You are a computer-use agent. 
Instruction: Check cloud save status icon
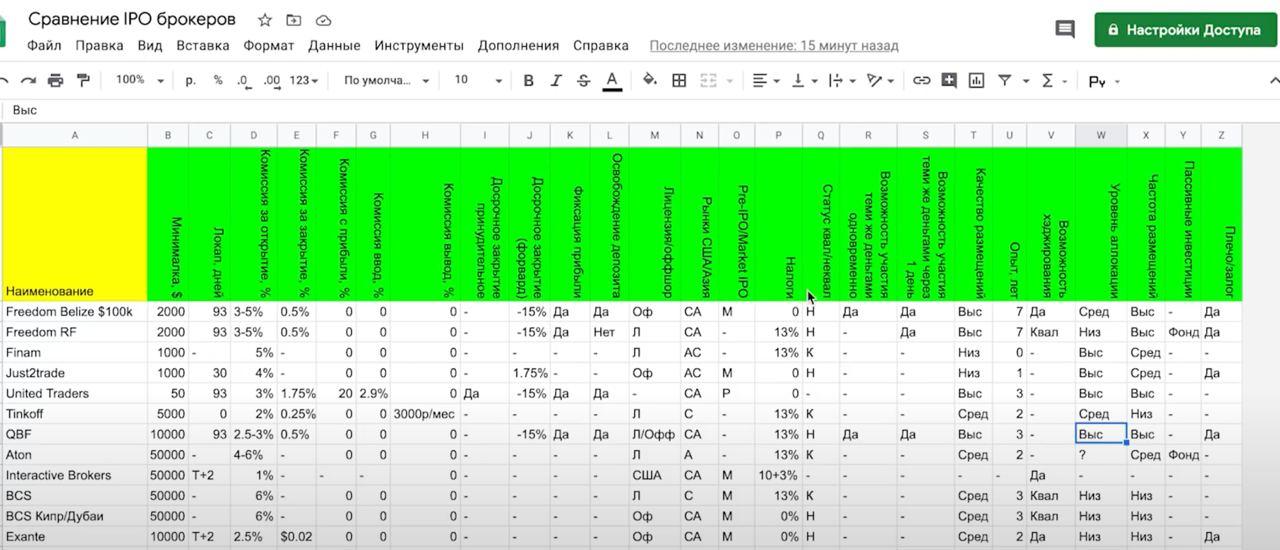pos(323,20)
